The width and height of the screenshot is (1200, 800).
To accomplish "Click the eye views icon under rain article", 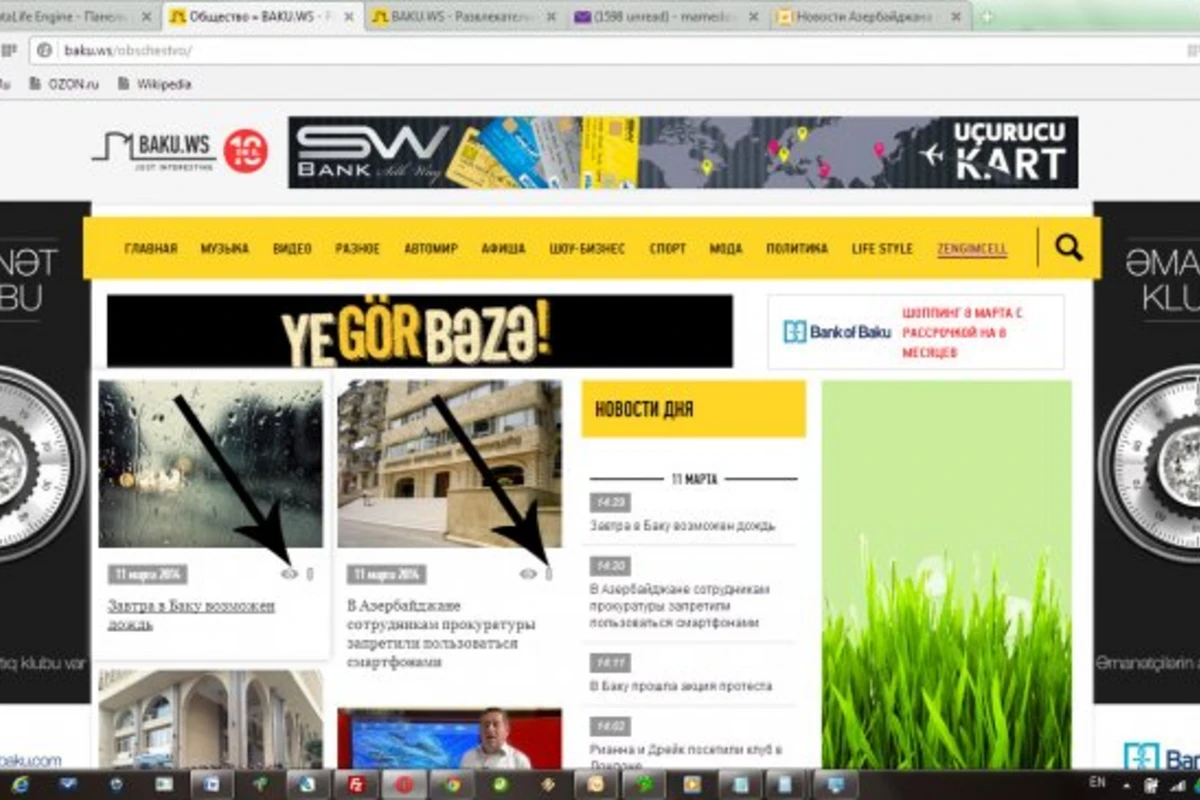I will (x=289, y=574).
